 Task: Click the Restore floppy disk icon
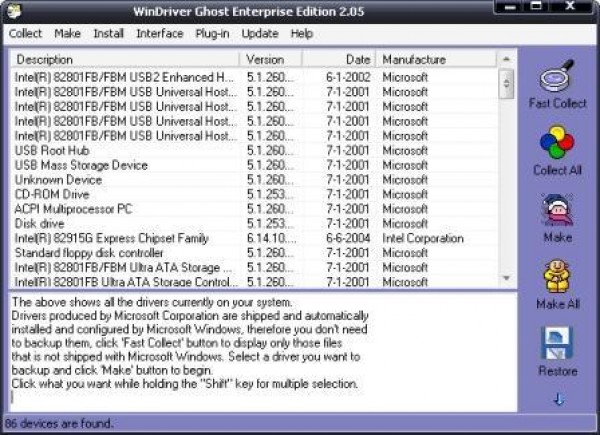pyautogui.click(x=557, y=343)
